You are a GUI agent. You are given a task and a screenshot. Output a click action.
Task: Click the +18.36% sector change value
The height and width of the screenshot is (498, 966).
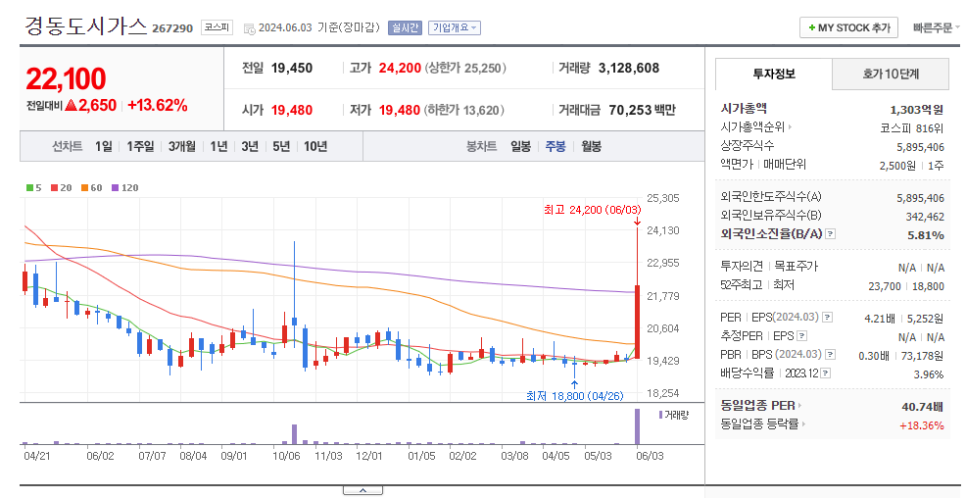(921, 425)
